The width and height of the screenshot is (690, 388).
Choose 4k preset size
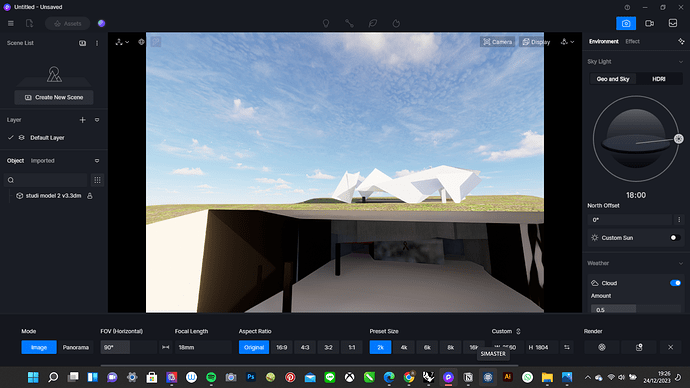tap(404, 347)
